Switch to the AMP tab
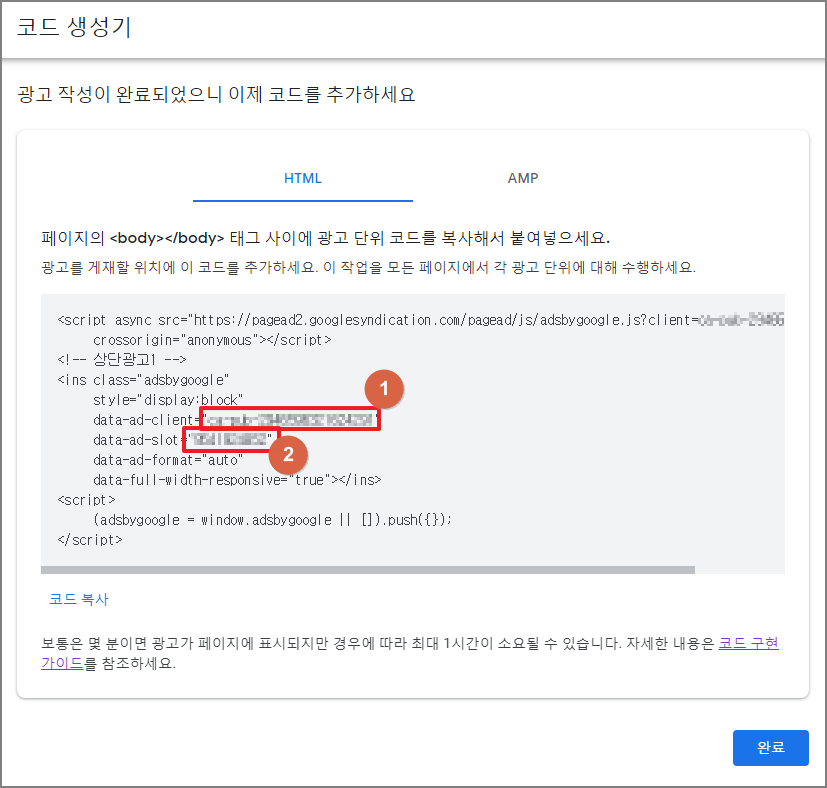 tap(522, 177)
